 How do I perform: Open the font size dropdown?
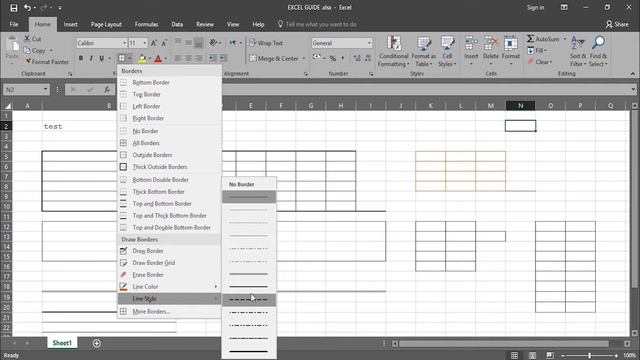(144, 43)
